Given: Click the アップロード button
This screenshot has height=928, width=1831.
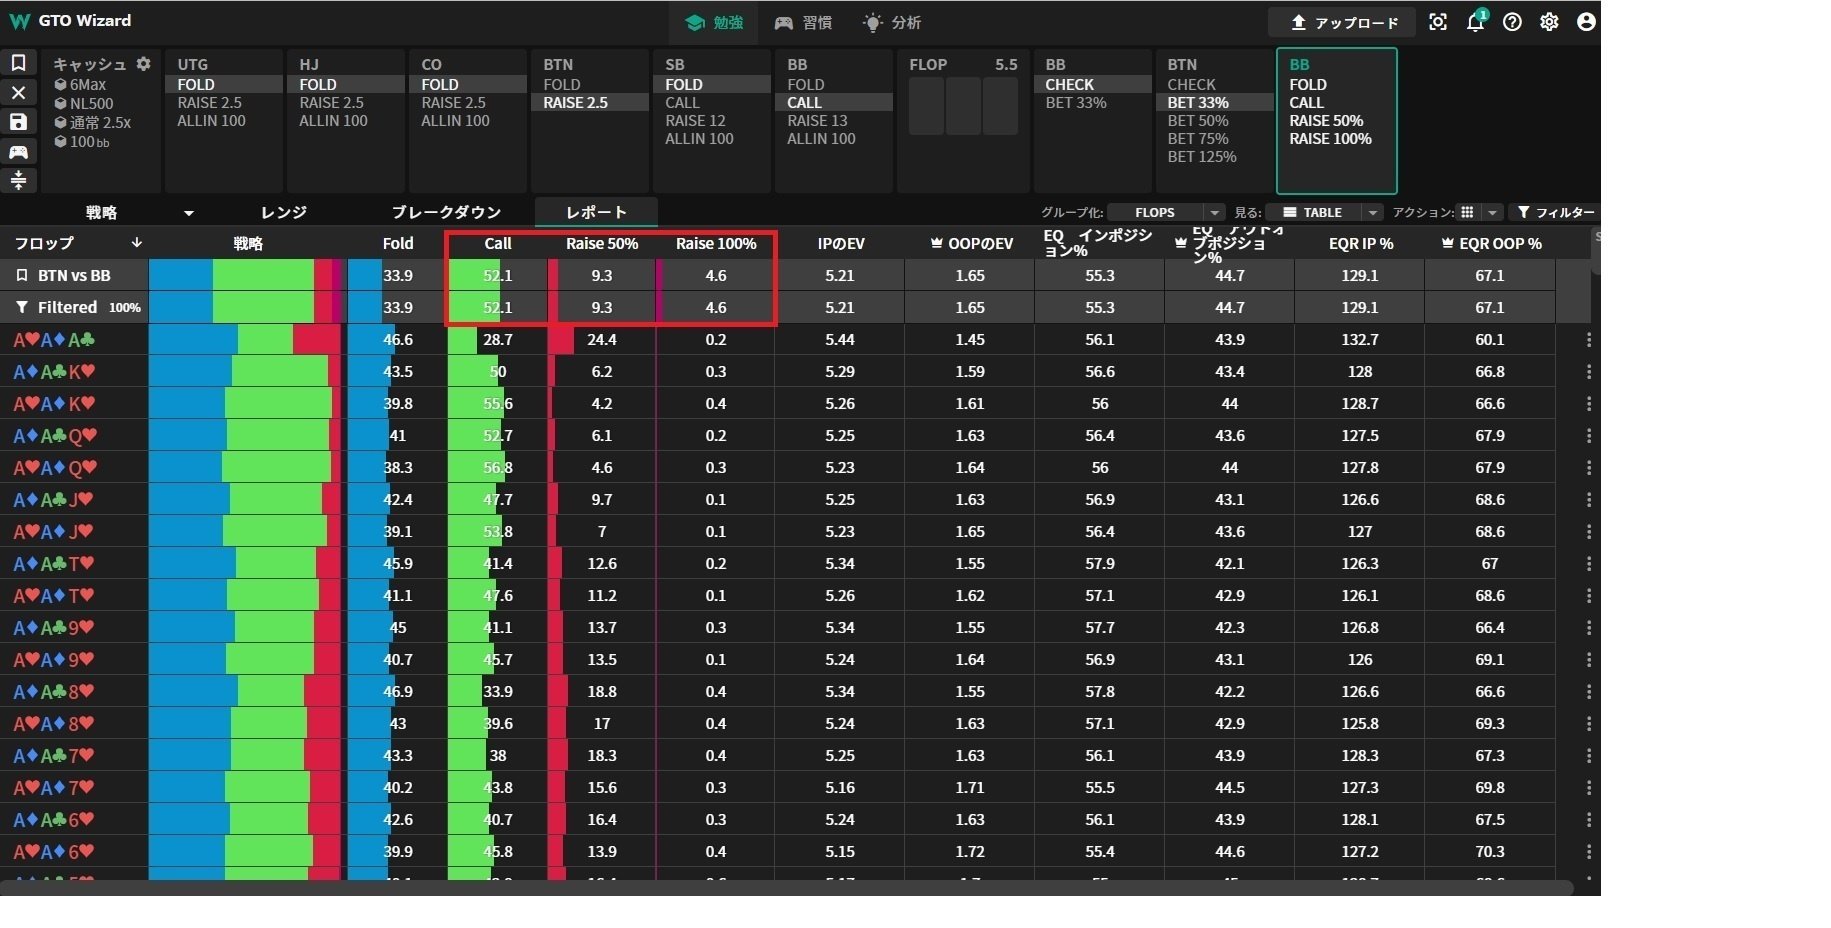Looking at the screenshot, I should tap(1342, 22).
